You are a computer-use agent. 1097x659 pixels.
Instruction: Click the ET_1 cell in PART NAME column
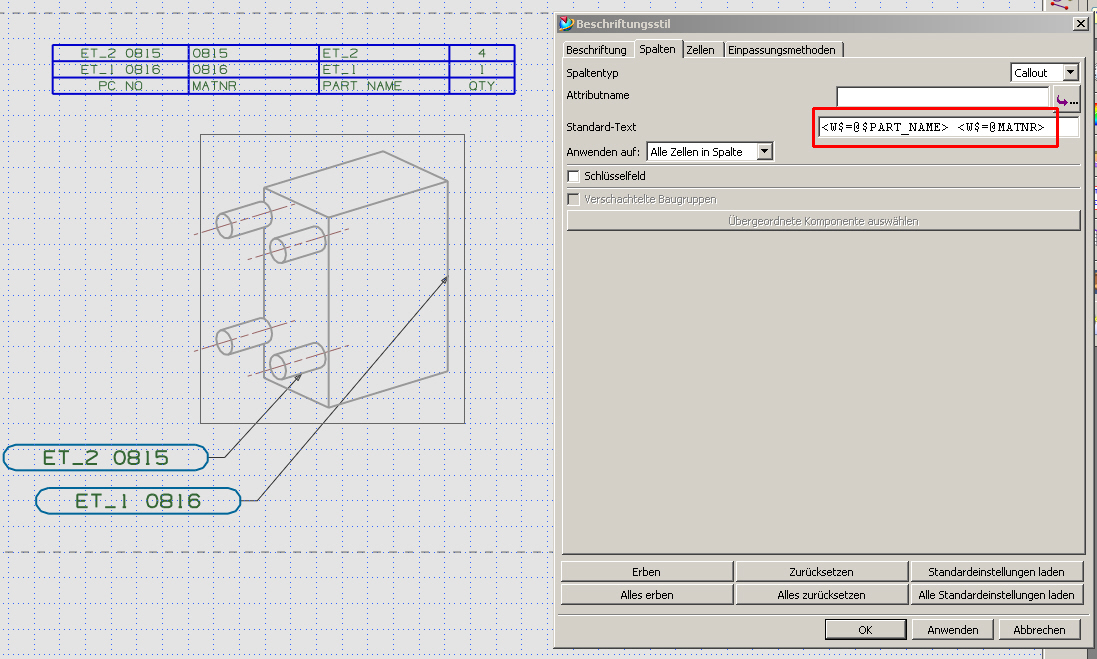383,69
